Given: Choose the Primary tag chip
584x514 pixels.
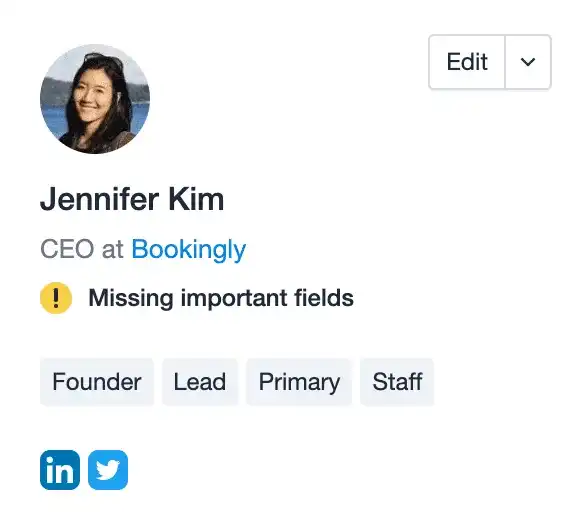Looking at the screenshot, I should click(299, 382).
